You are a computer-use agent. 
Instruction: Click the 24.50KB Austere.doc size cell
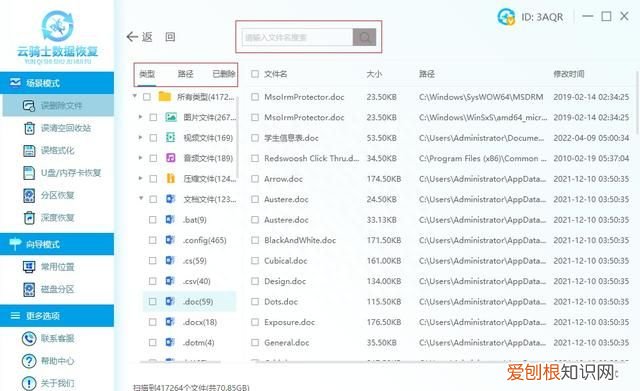click(x=382, y=199)
